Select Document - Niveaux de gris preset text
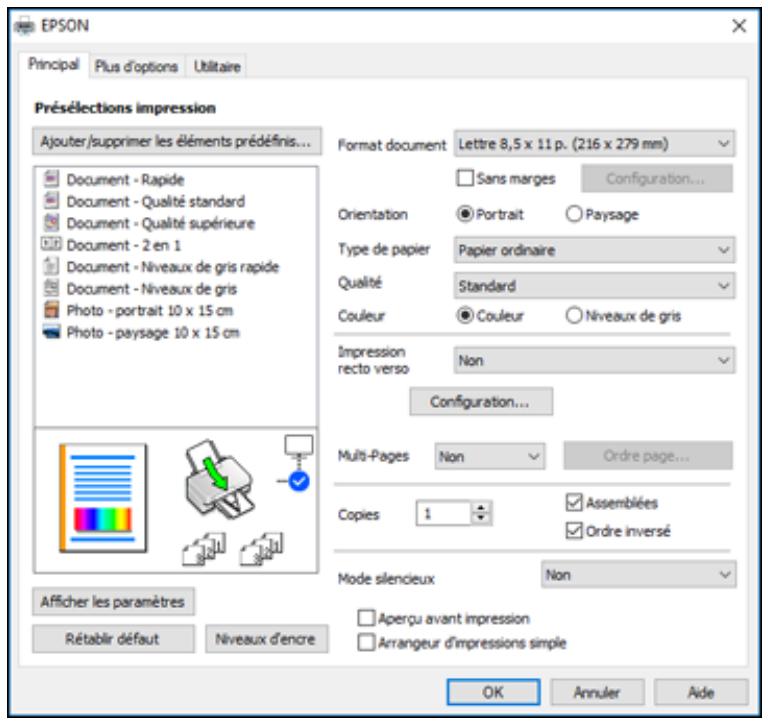Viewport: 768px width, 721px height. [152, 289]
